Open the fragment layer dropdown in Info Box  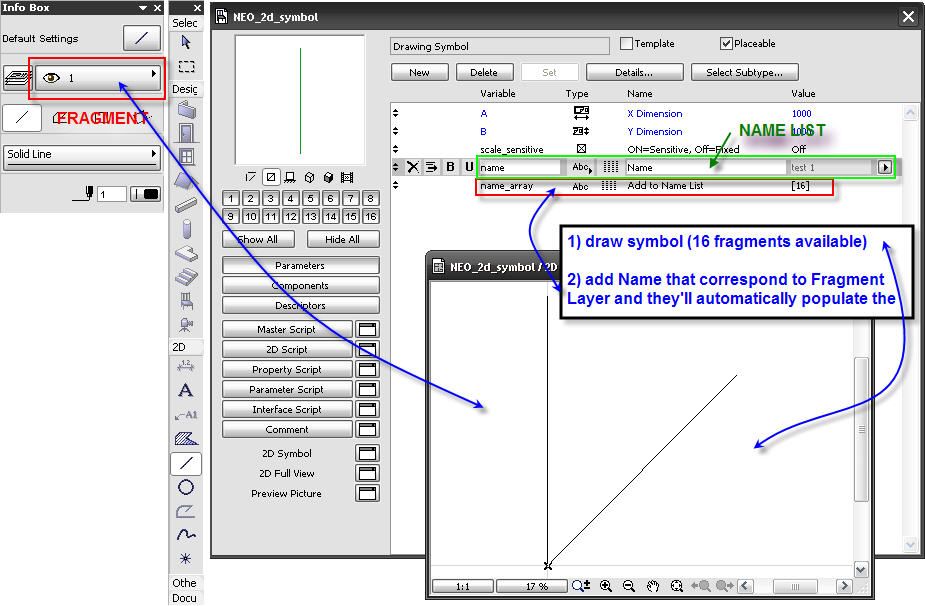[98, 77]
